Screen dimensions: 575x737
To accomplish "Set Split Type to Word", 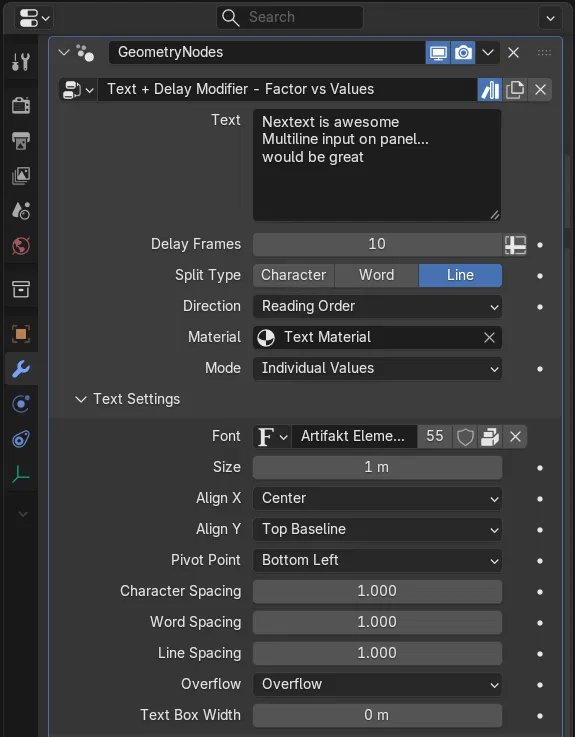I will click(x=377, y=275).
